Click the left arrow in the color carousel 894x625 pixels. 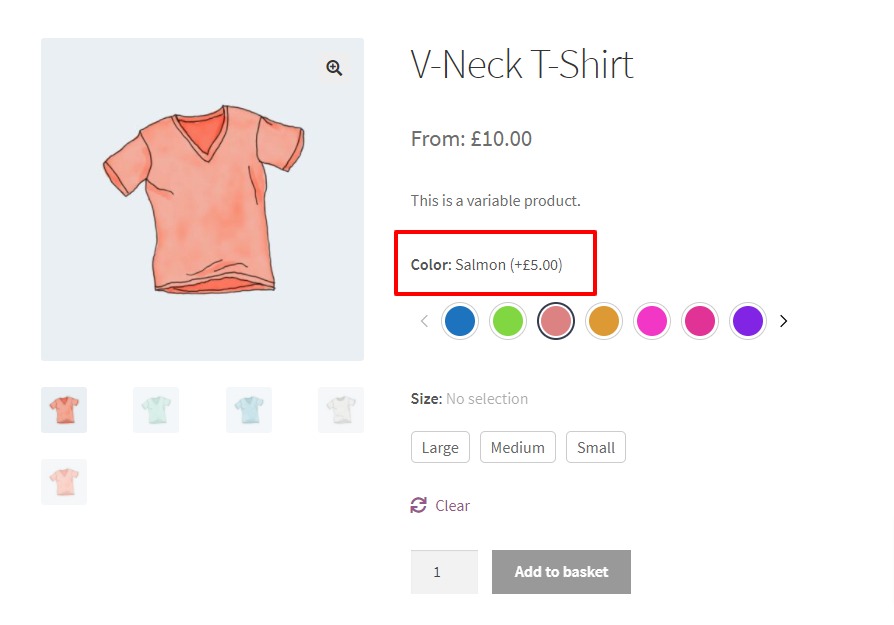(424, 320)
